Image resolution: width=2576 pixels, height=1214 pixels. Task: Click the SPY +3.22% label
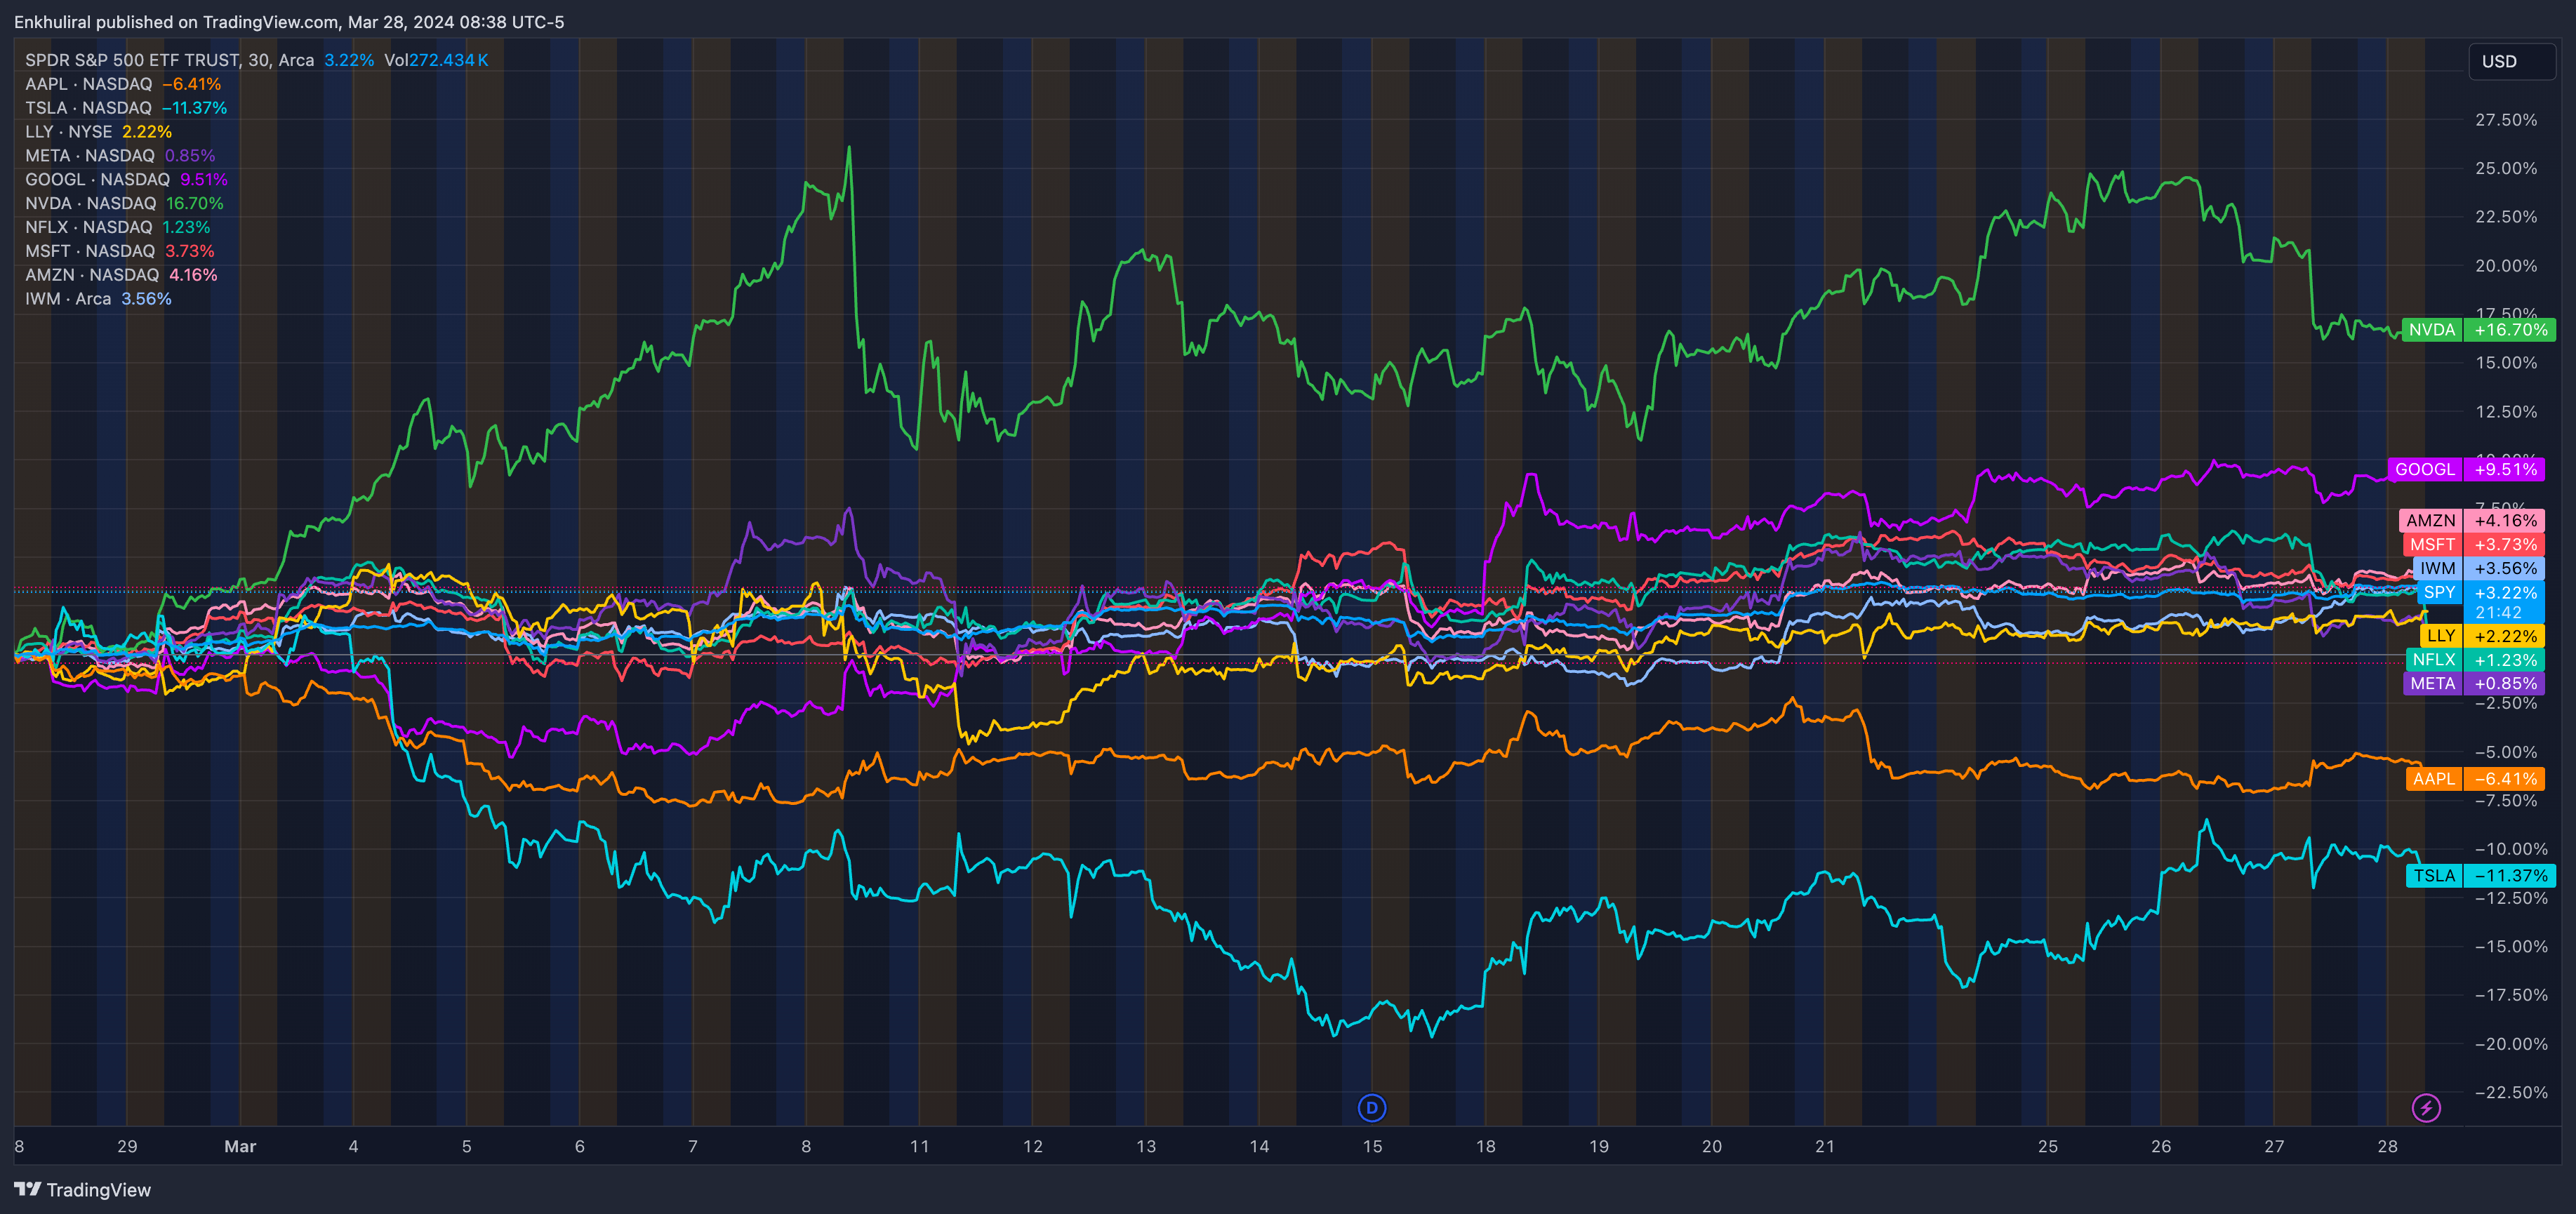tap(2480, 592)
